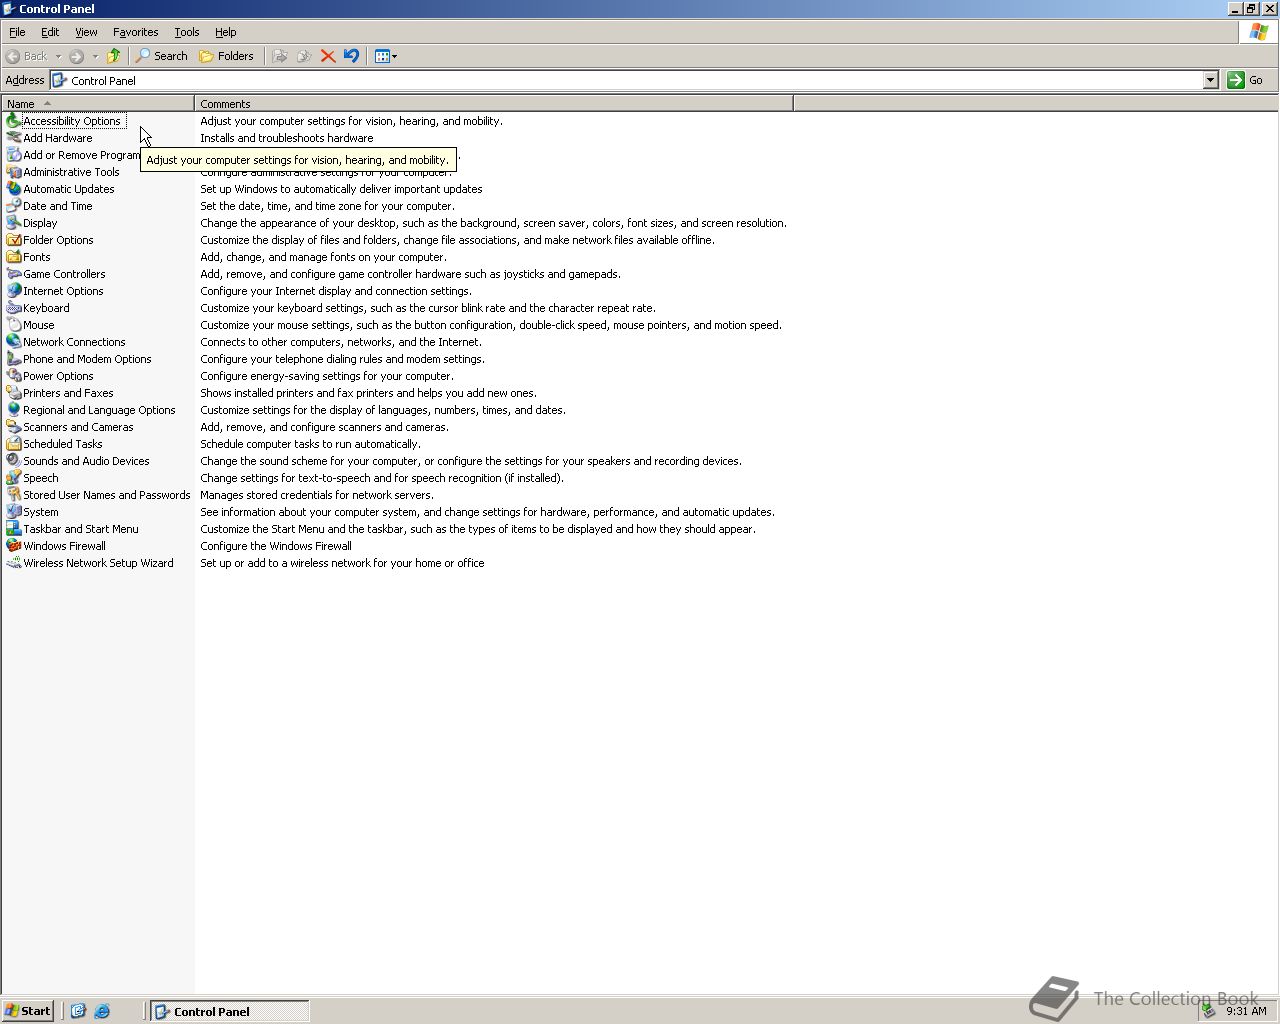1280x1024 pixels.
Task: Sort by the Comments column header
Action: (494, 104)
